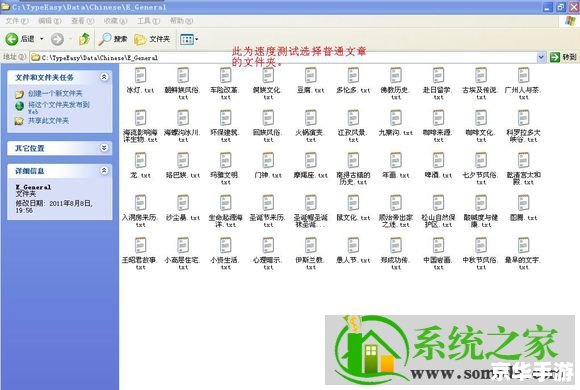
Task: Select the 最早的文字.txt file
Action: [x=523, y=254]
